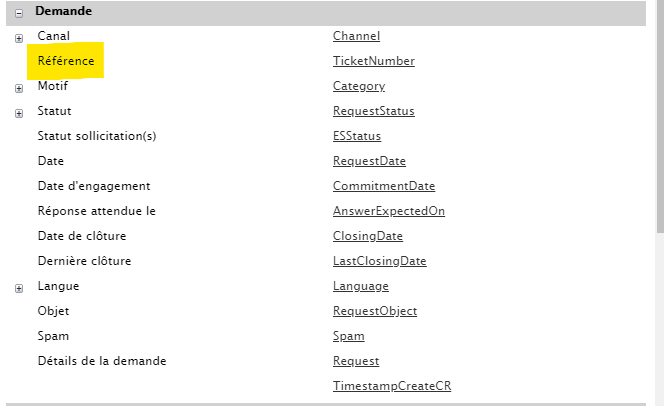
Task: Open the ClosingDate link
Action: click(367, 236)
